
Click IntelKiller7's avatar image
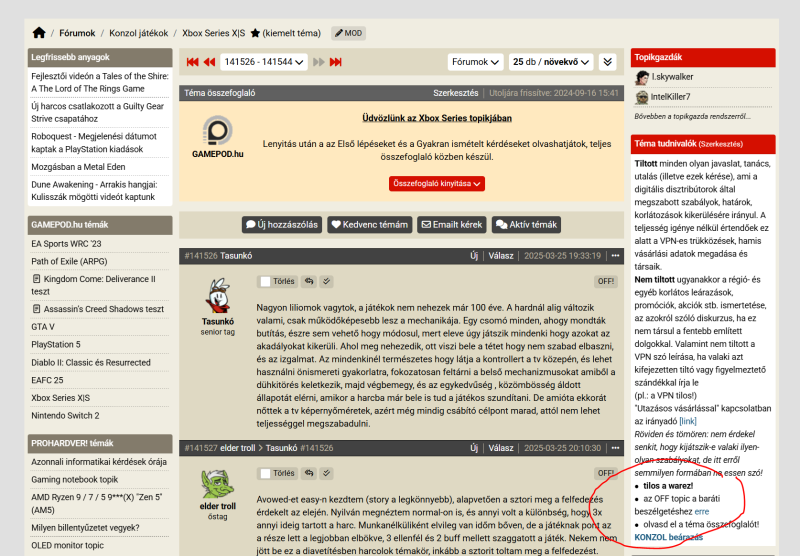pyautogui.click(x=642, y=97)
